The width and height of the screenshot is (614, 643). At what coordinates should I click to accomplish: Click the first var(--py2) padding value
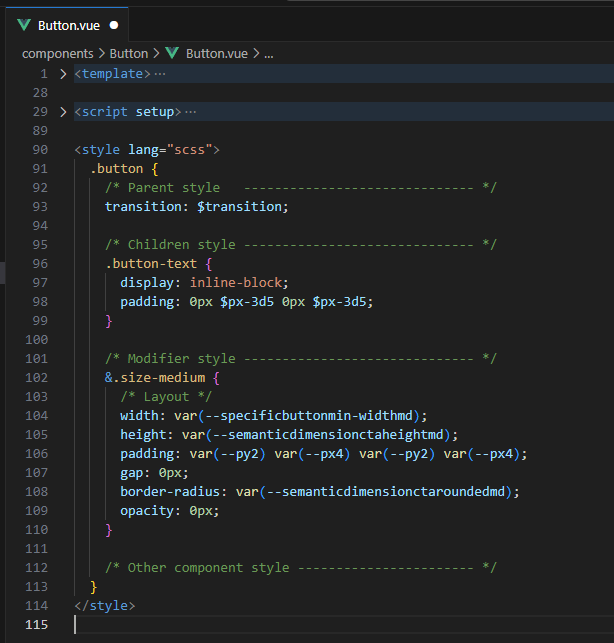(228, 454)
